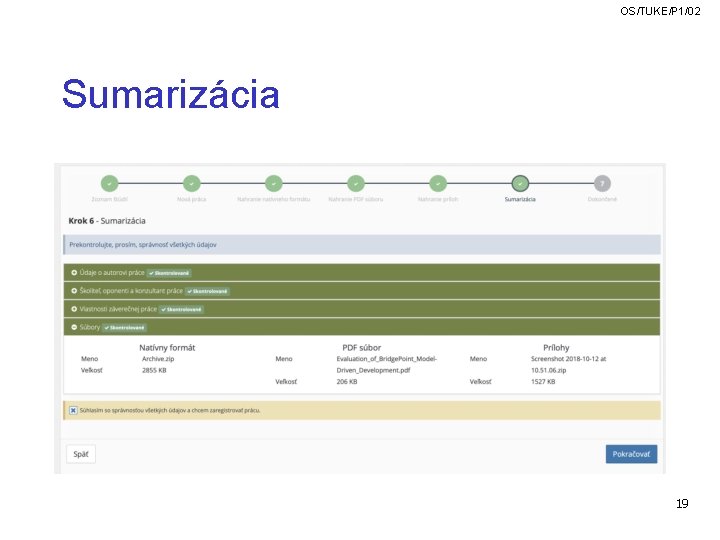Click the grey 'Dokončené' step circle
The width and height of the screenshot is (720, 540).
[x=602, y=183]
